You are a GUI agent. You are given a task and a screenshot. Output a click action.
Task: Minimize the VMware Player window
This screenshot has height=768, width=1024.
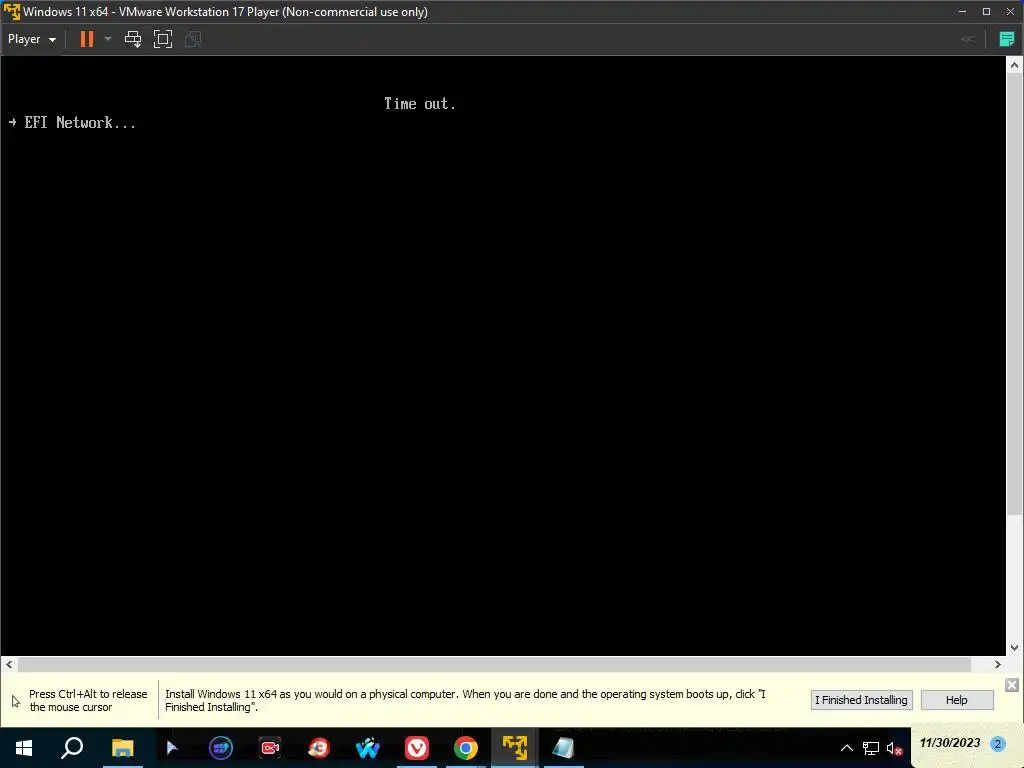(x=962, y=12)
